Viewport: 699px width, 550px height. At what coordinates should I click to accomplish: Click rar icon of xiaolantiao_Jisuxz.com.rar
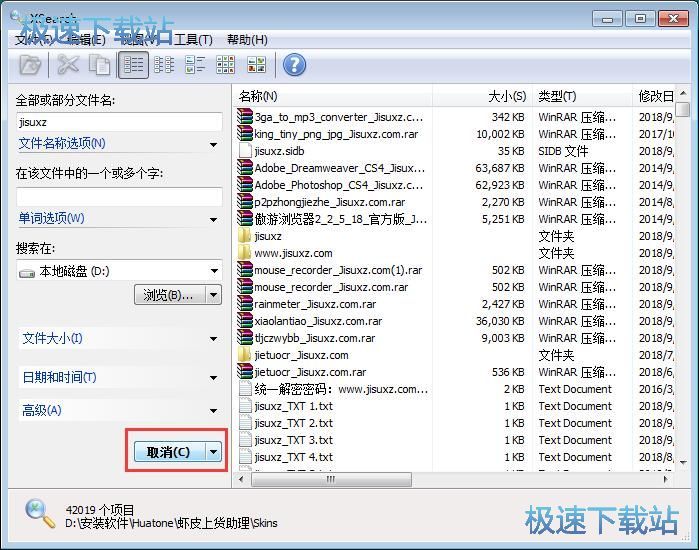click(x=245, y=320)
